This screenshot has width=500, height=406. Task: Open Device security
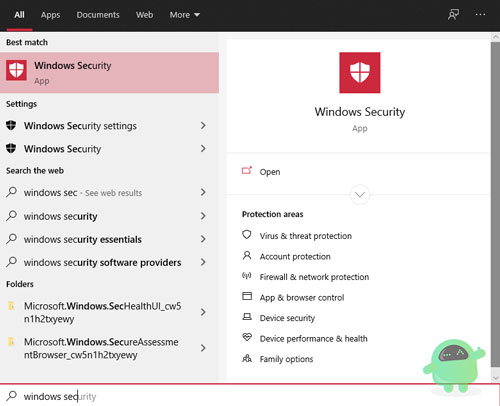click(x=287, y=318)
